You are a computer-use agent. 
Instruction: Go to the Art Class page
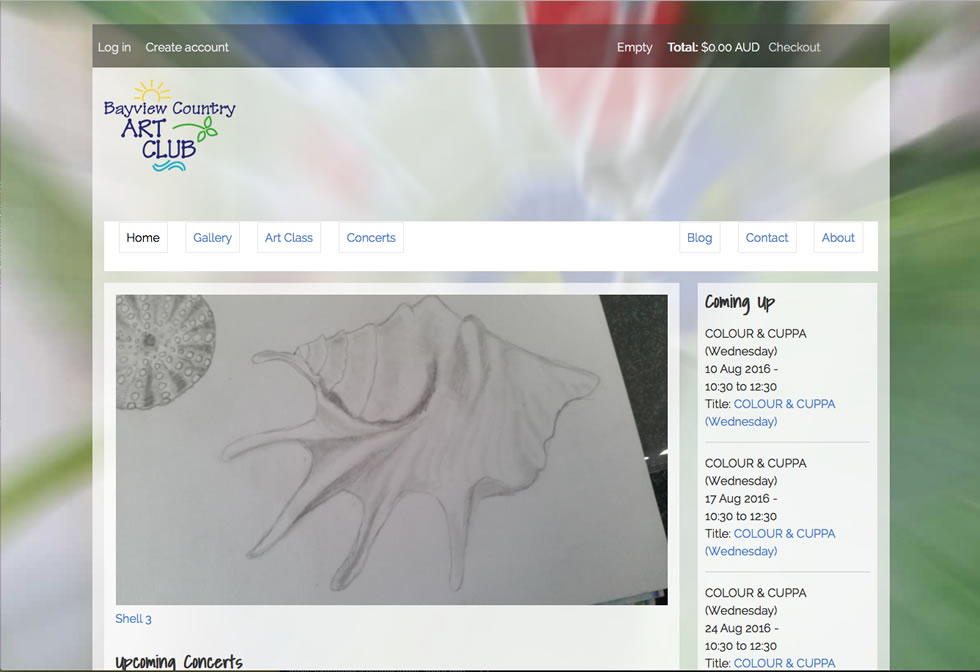[289, 238]
